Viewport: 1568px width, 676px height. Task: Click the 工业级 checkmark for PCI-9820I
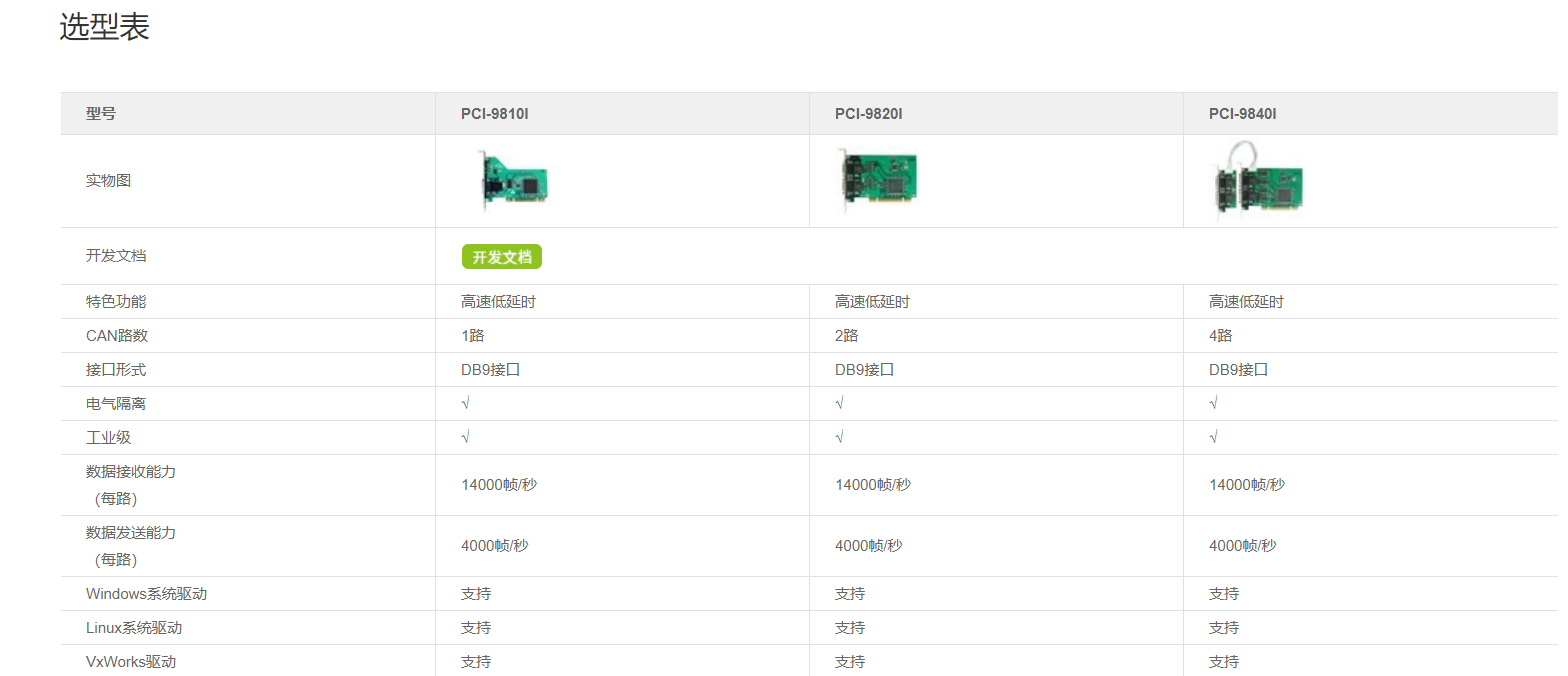(x=840, y=437)
